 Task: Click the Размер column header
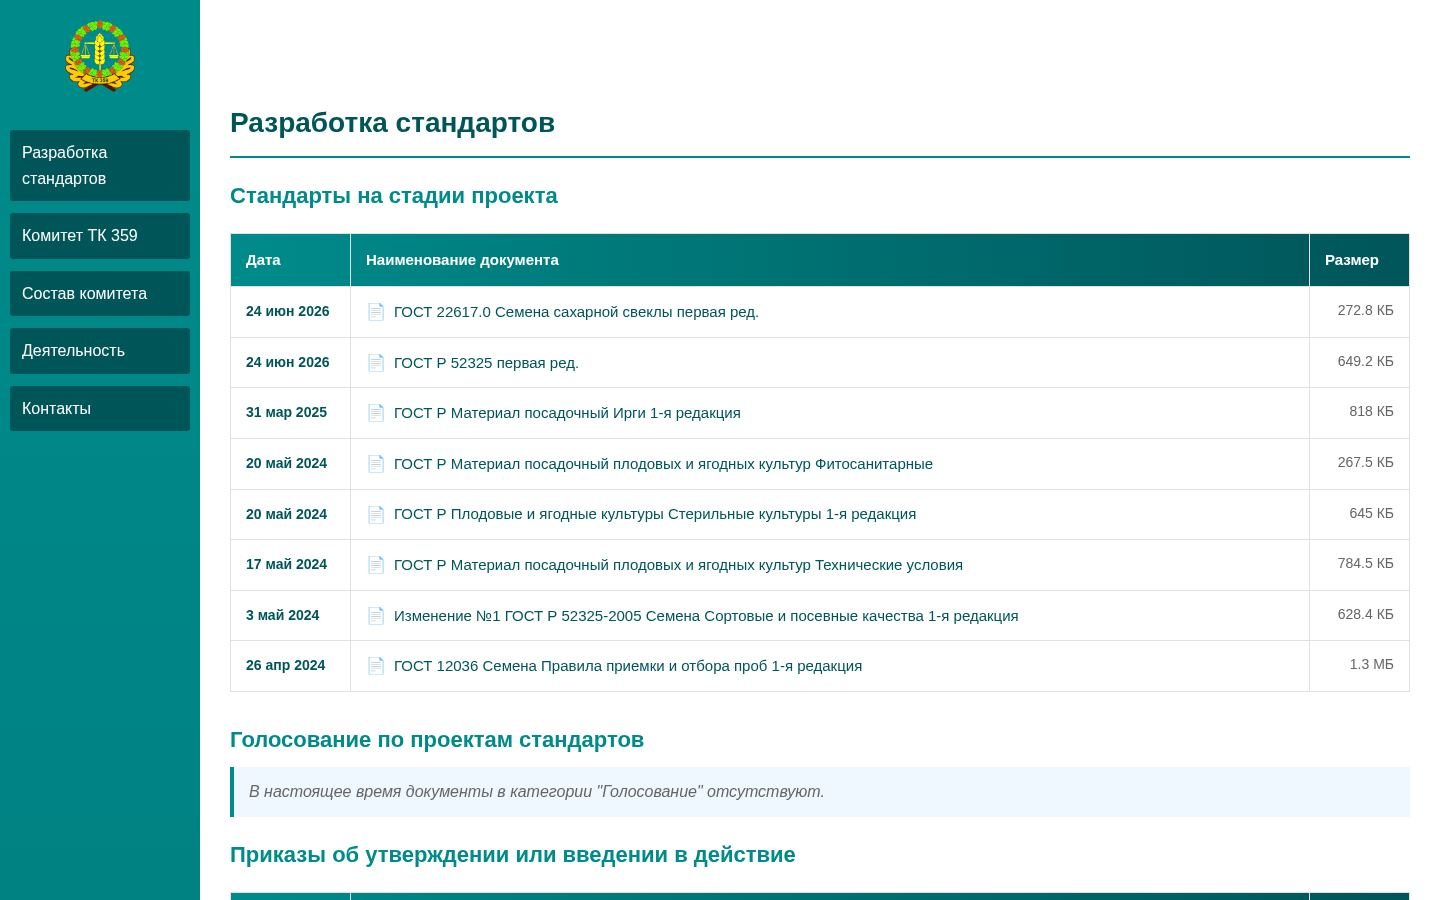tap(1359, 260)
